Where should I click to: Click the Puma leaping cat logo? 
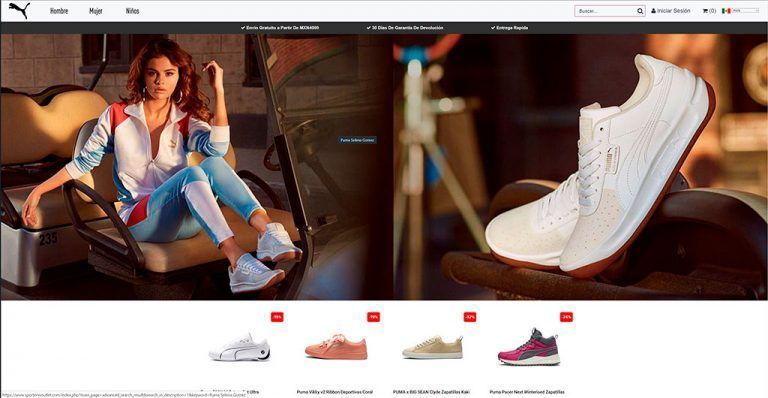(x=19, y=10)
